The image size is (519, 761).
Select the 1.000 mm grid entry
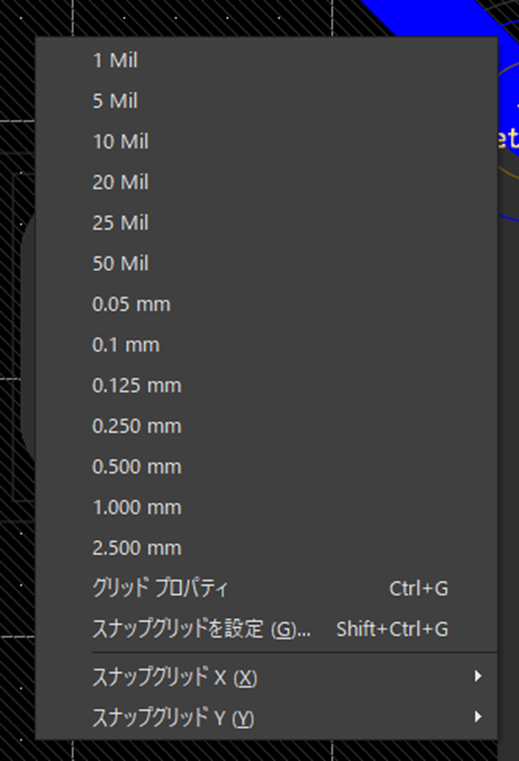point(266,508)
